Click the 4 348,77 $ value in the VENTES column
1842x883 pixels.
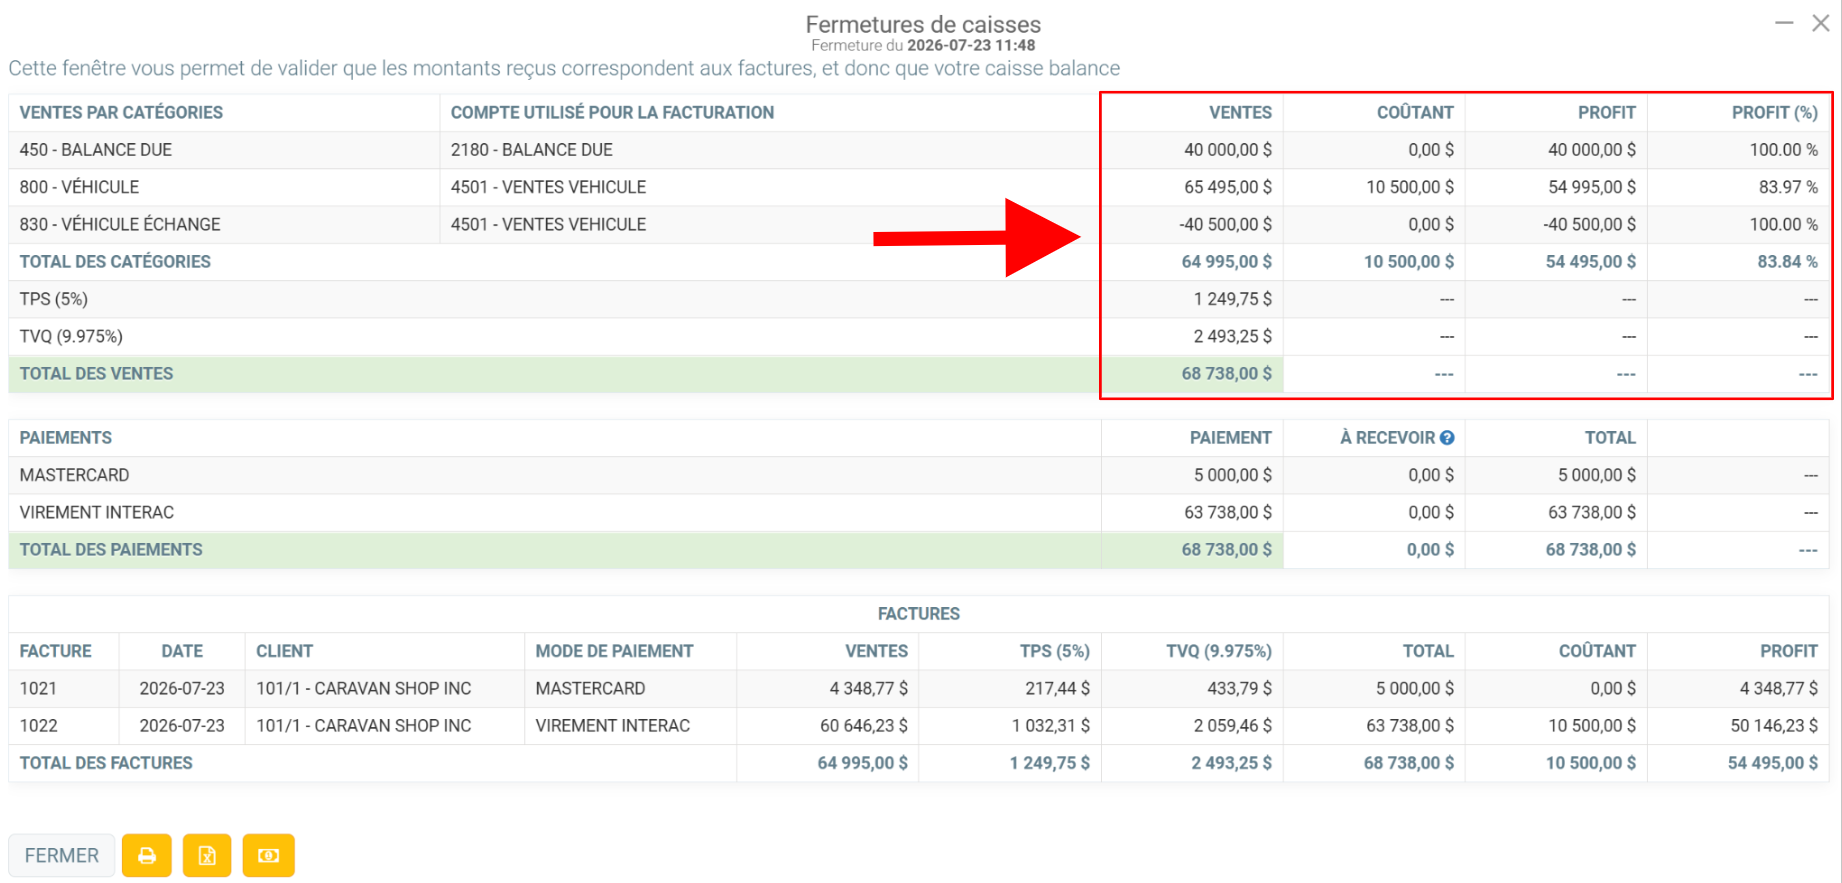tap(868, 688)
